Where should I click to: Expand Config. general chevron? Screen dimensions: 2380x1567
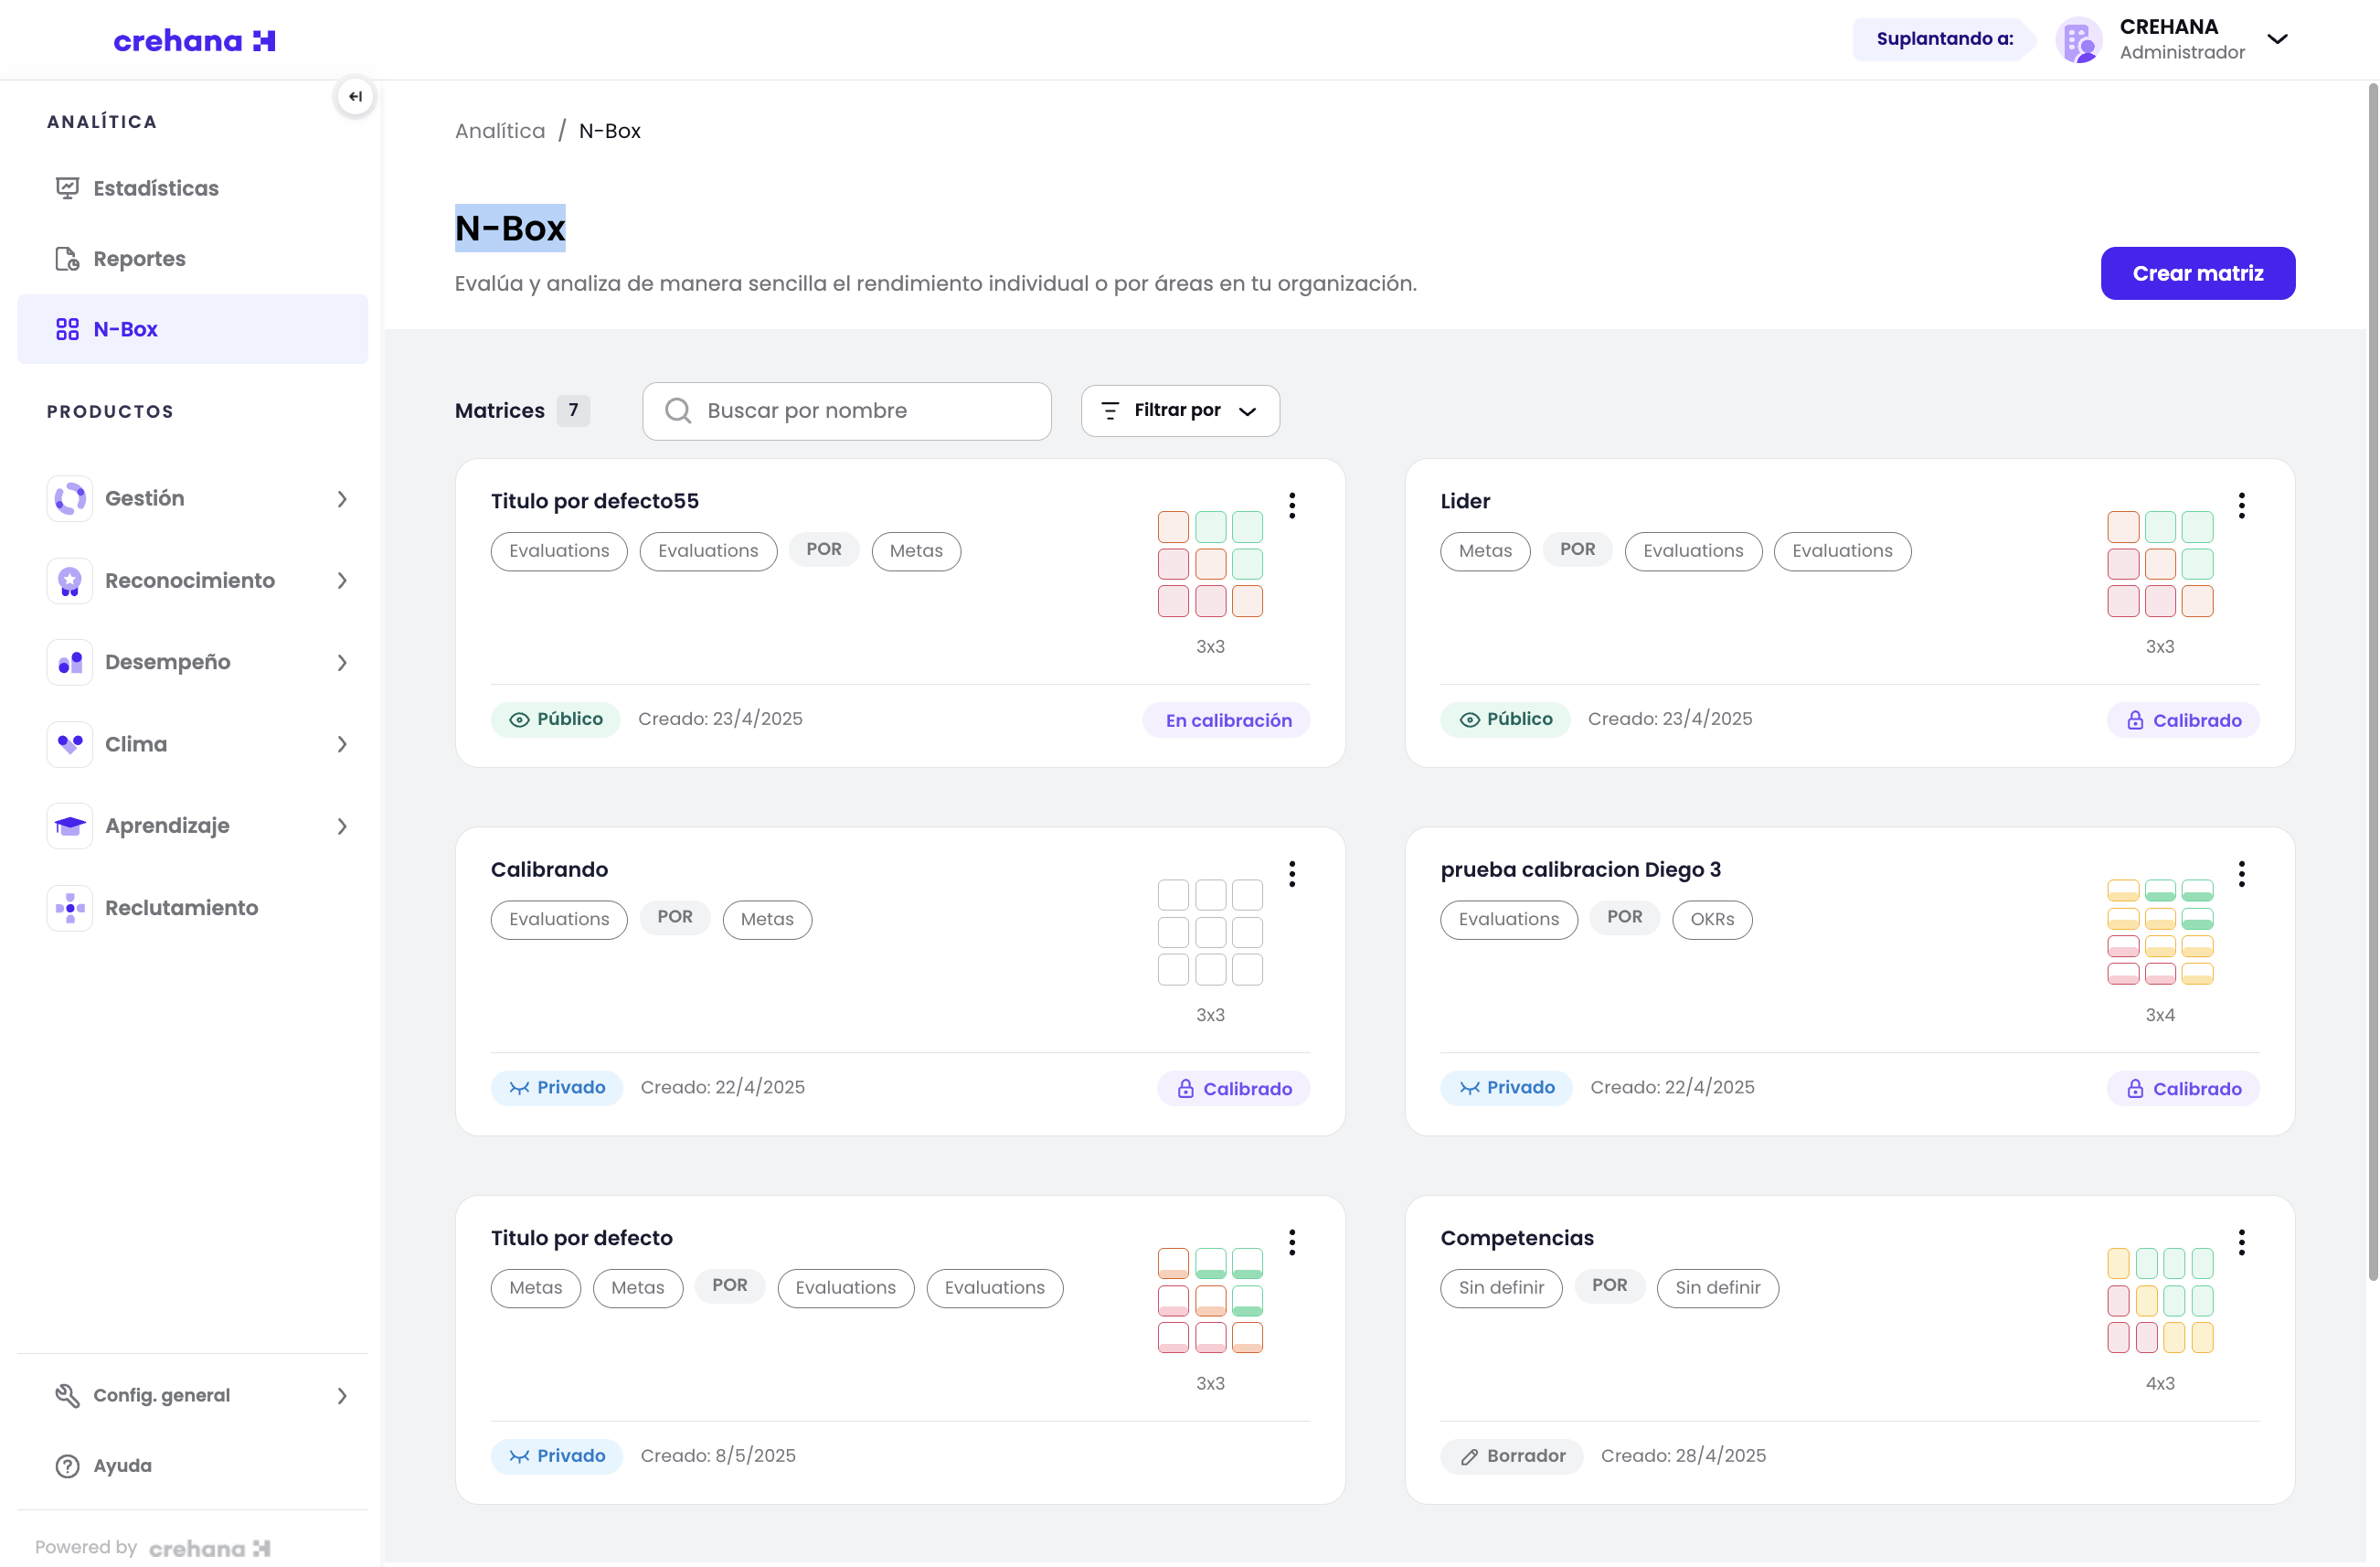tap(342, 1396)
